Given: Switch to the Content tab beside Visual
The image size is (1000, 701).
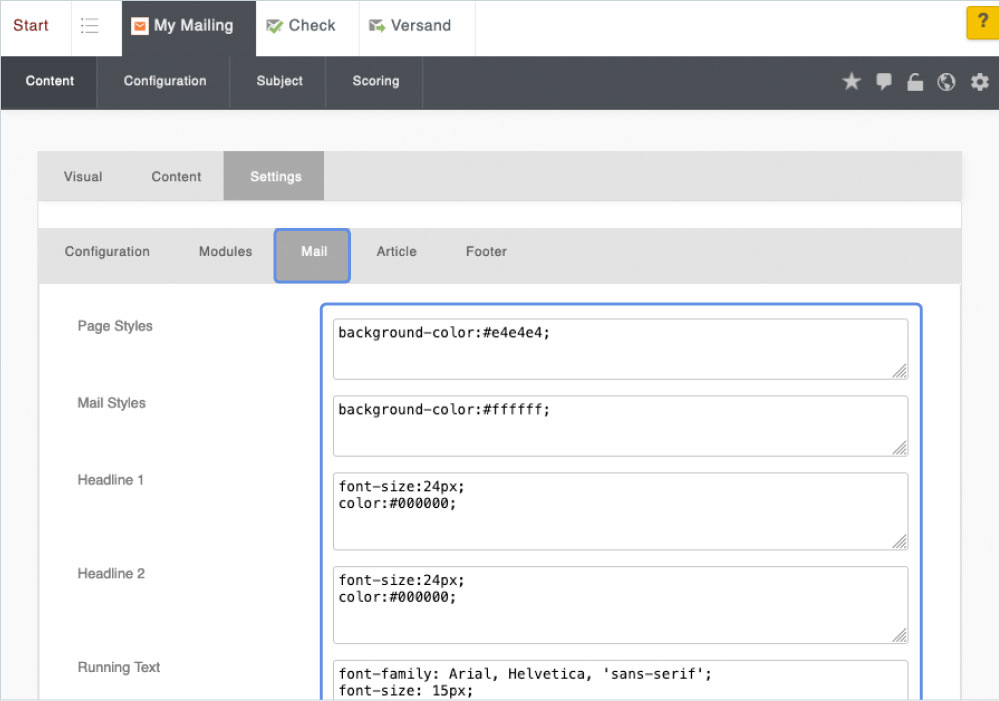Looking at the screenshot, I should [176, 177].
